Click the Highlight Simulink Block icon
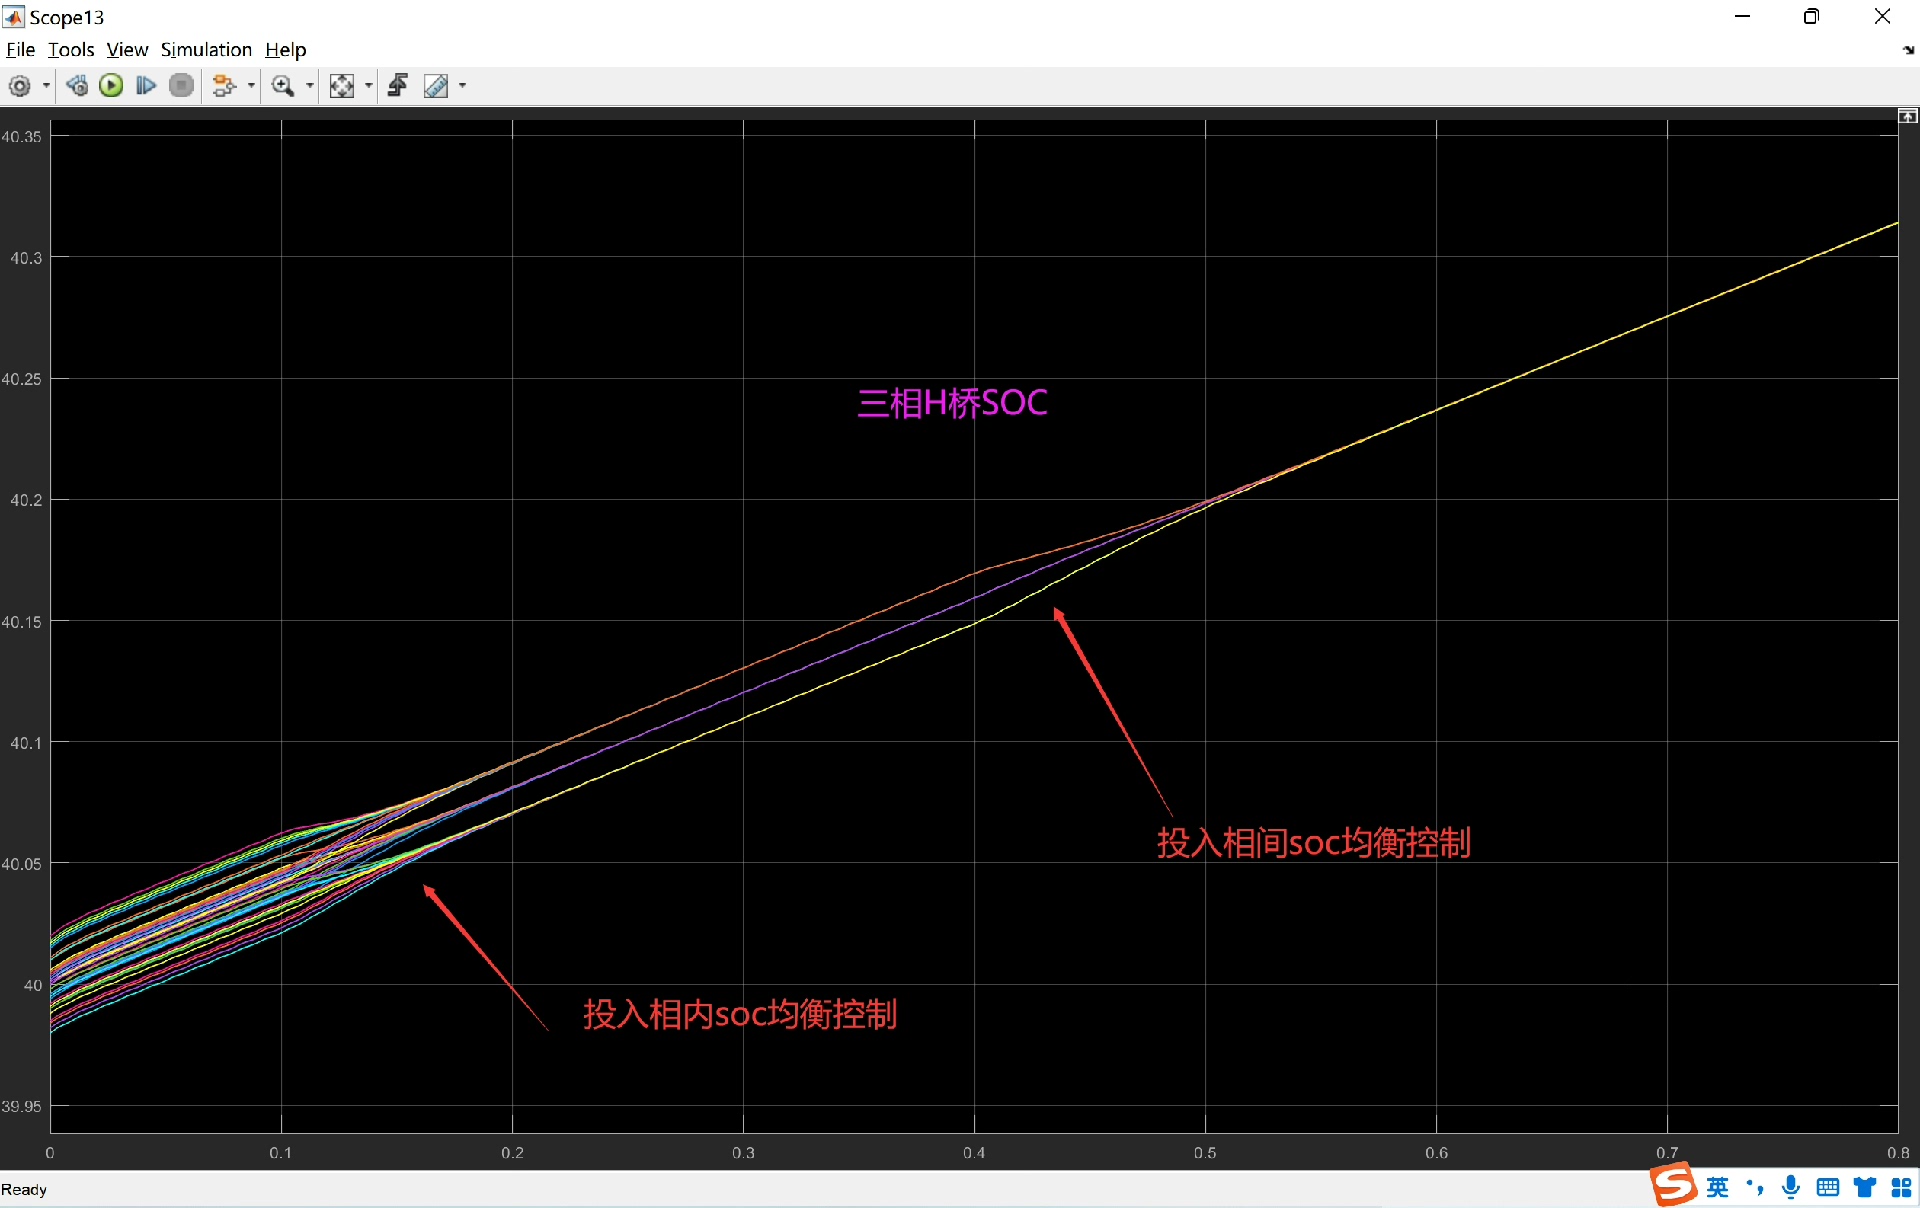The height and width of the screenshot is (1208, 1920). point(224,86)
